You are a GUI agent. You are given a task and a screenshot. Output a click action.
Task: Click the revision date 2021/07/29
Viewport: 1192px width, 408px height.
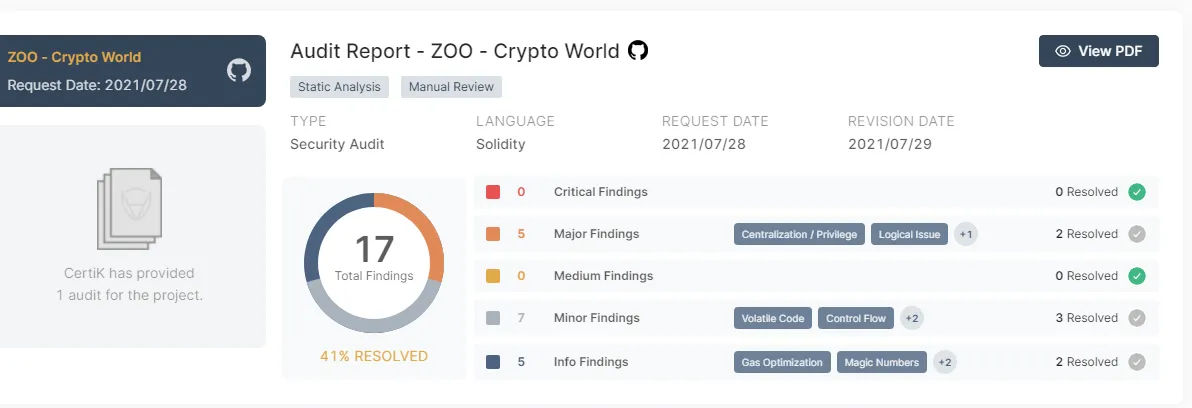889,144
